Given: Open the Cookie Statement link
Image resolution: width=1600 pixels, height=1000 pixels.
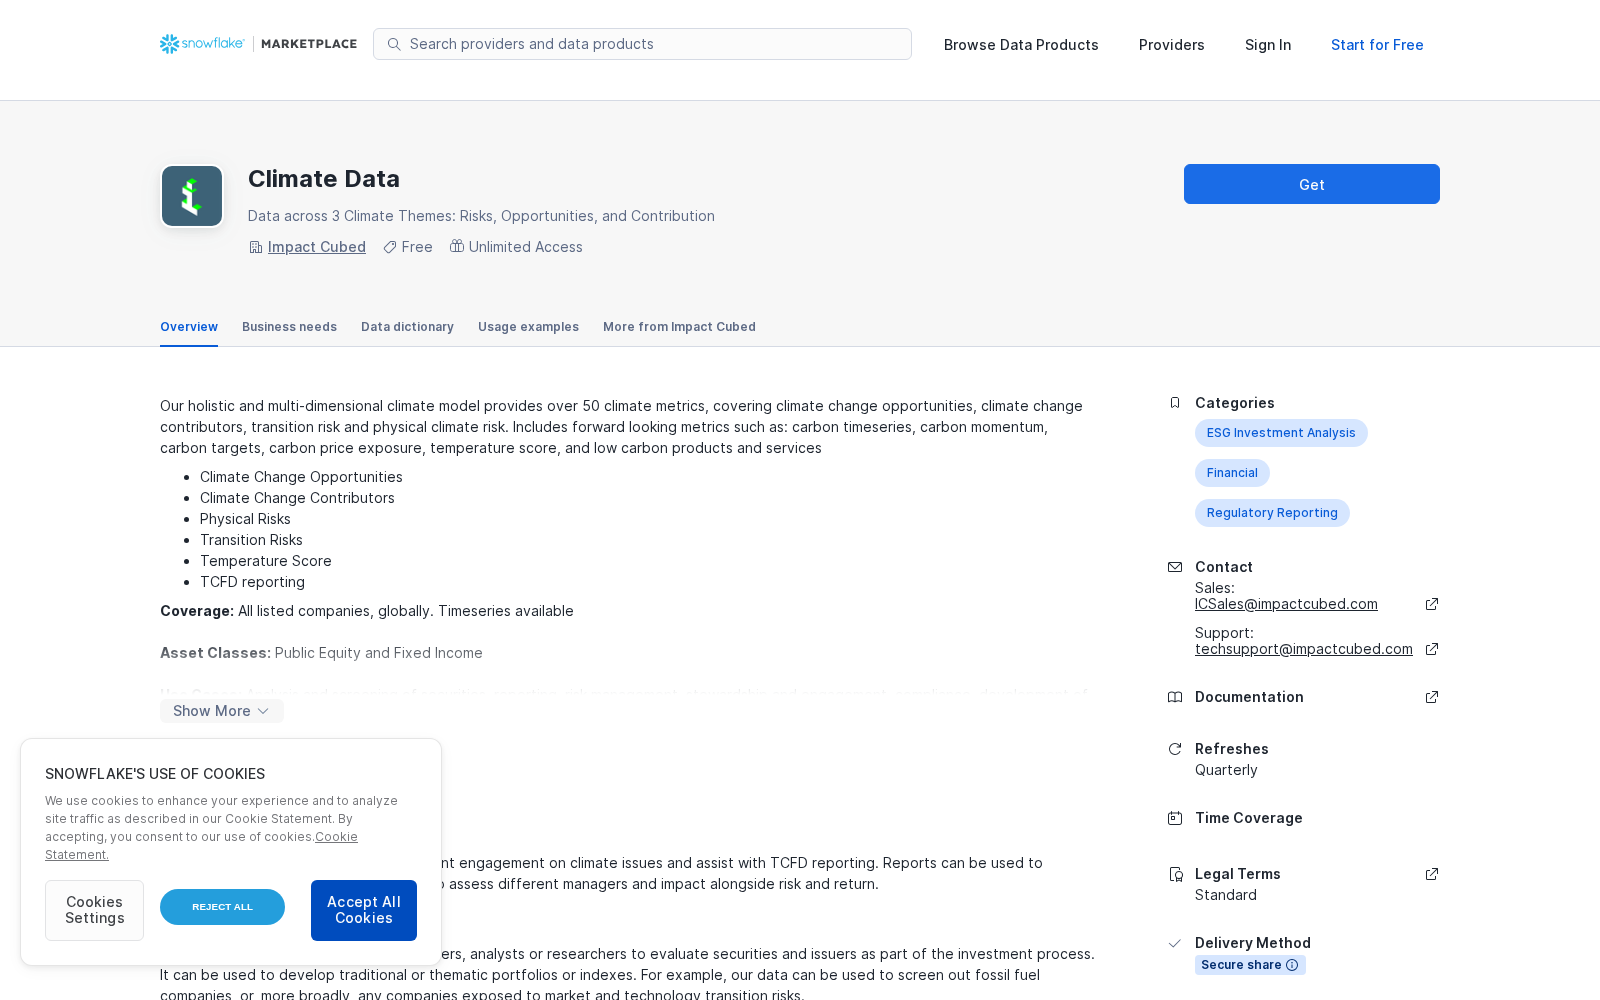Looking at the screenshot, I should click(x=201, y=846).
